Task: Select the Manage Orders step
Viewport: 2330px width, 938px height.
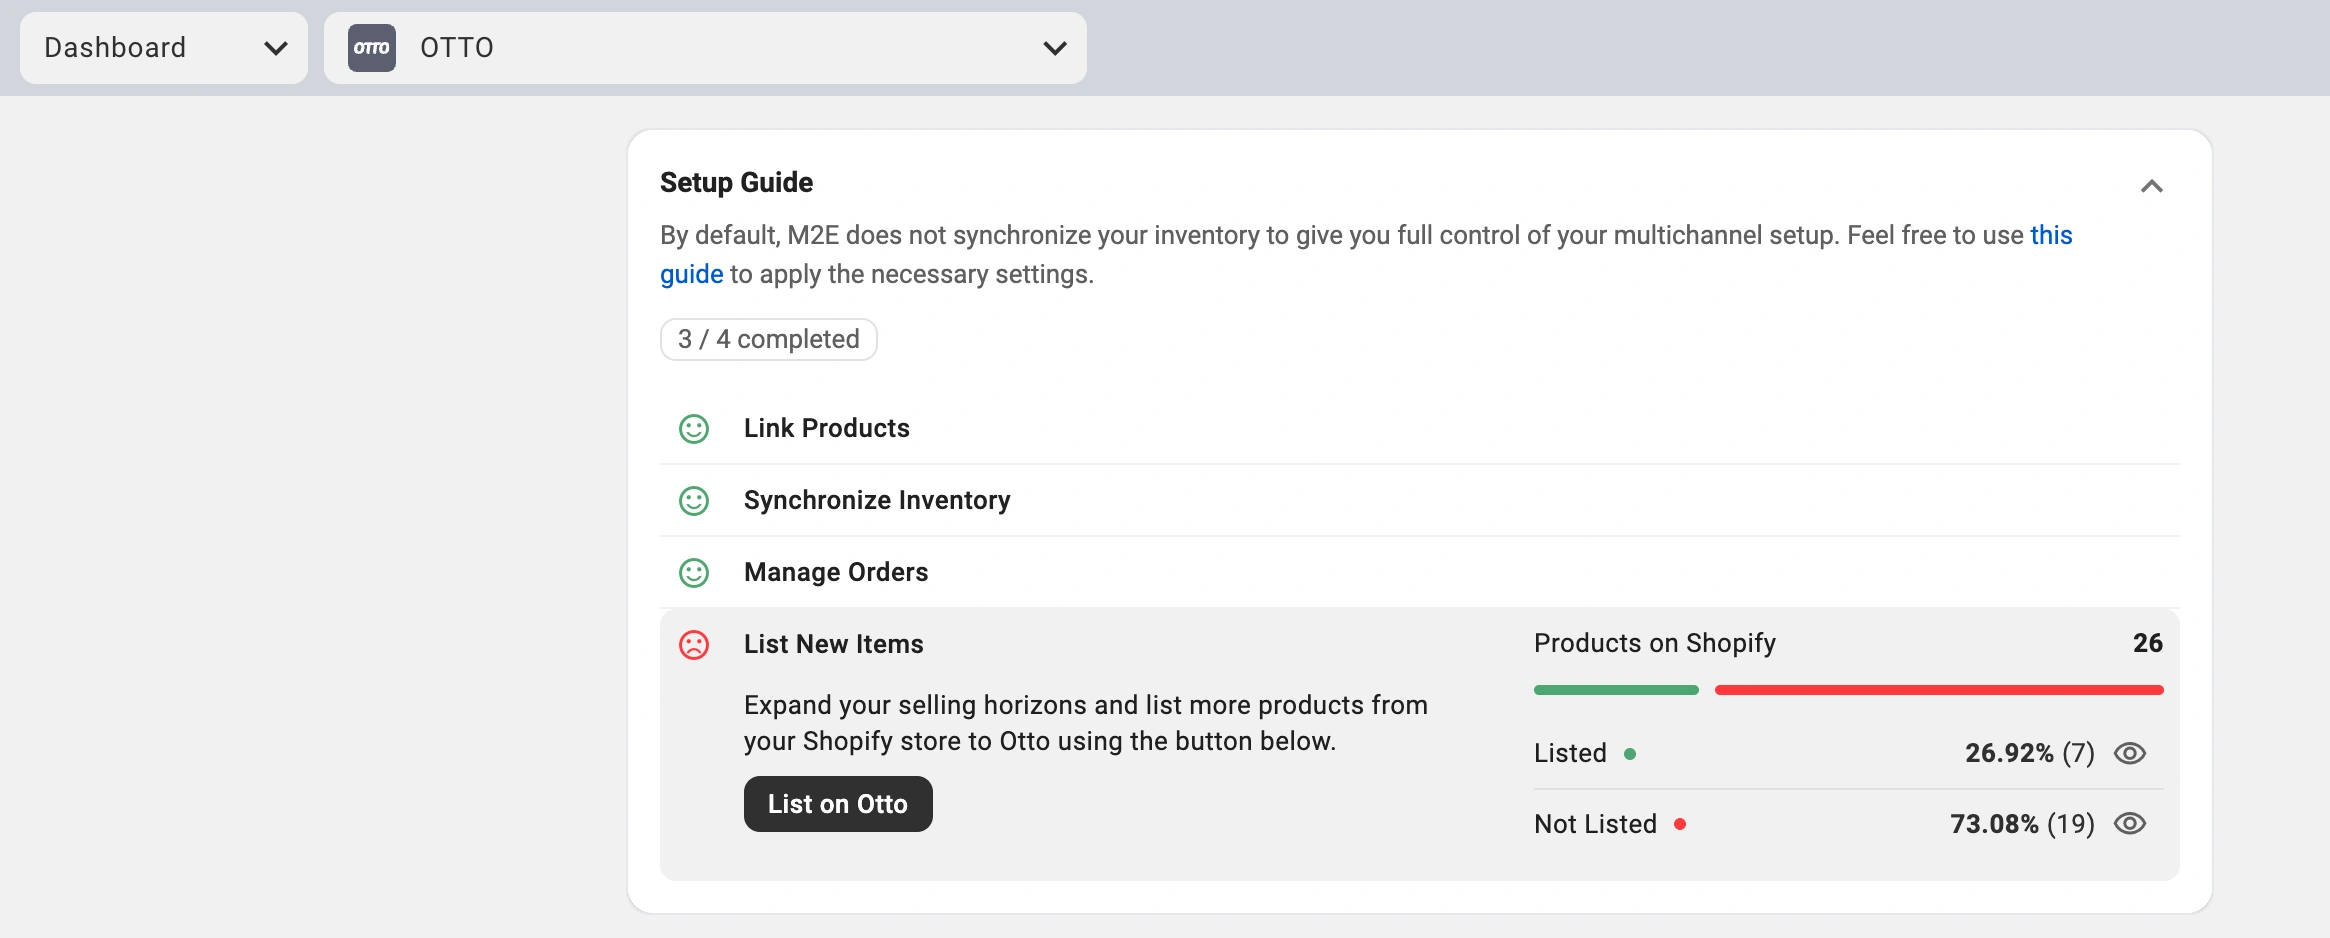Action: [835, 572]
